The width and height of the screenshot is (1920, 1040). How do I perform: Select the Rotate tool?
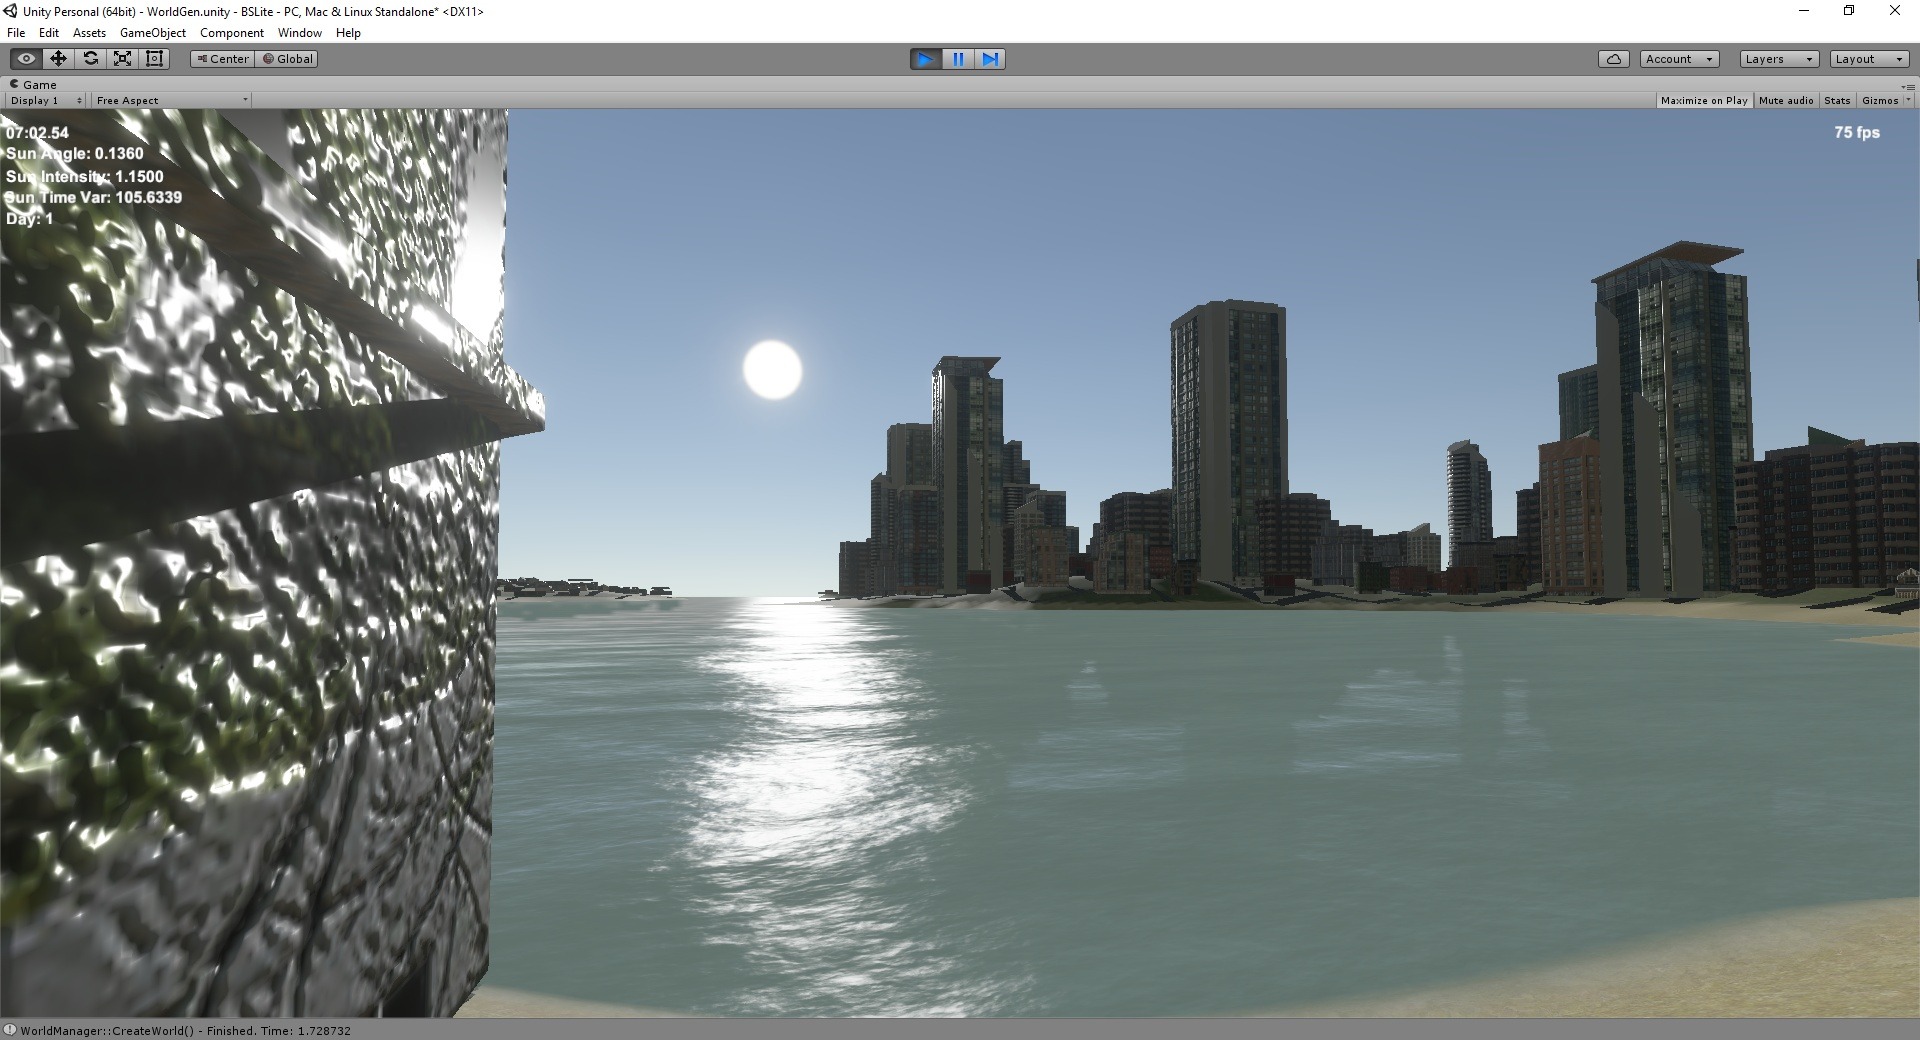(x=90, y=59)
